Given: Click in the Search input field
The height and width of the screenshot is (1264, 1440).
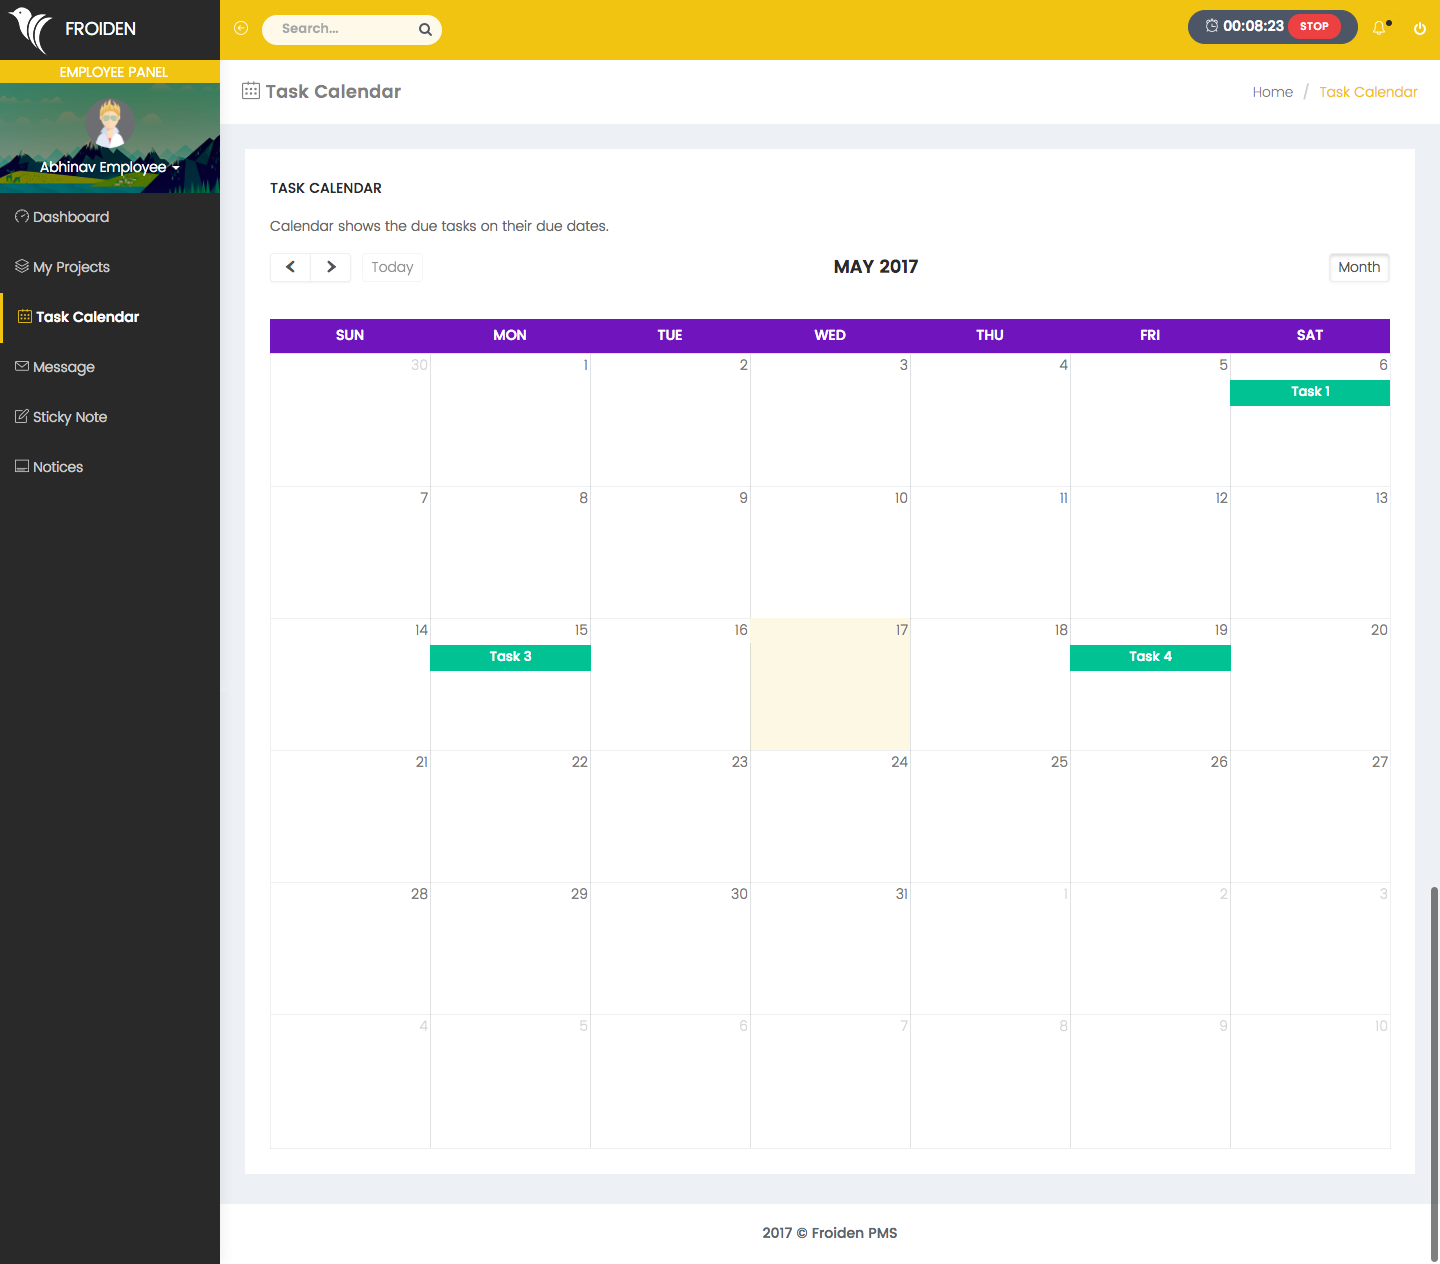Looking at the screenshot, I should (342, 29).
